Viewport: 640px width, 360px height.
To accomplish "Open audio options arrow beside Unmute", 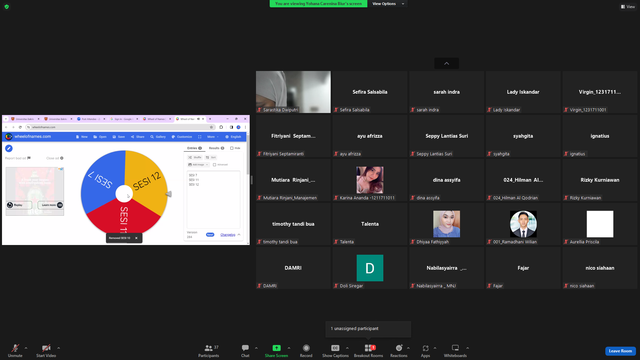I will 26,348.
